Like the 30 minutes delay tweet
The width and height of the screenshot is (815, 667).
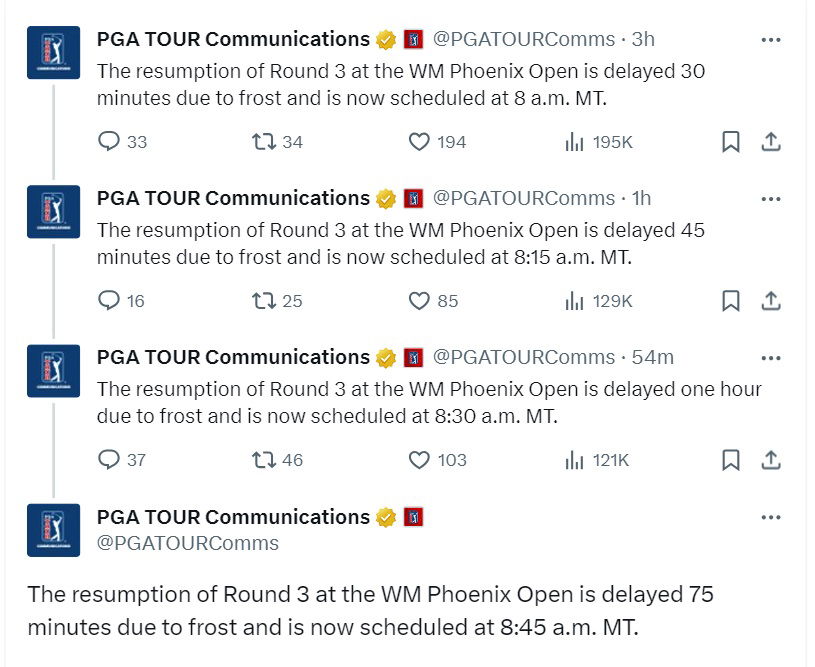point(420,142)
